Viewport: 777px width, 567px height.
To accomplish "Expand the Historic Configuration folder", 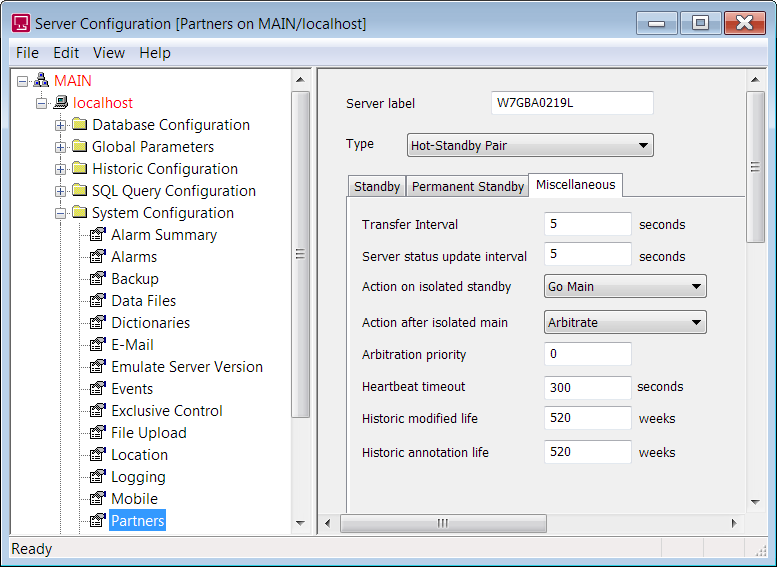I will coord(61,169).
